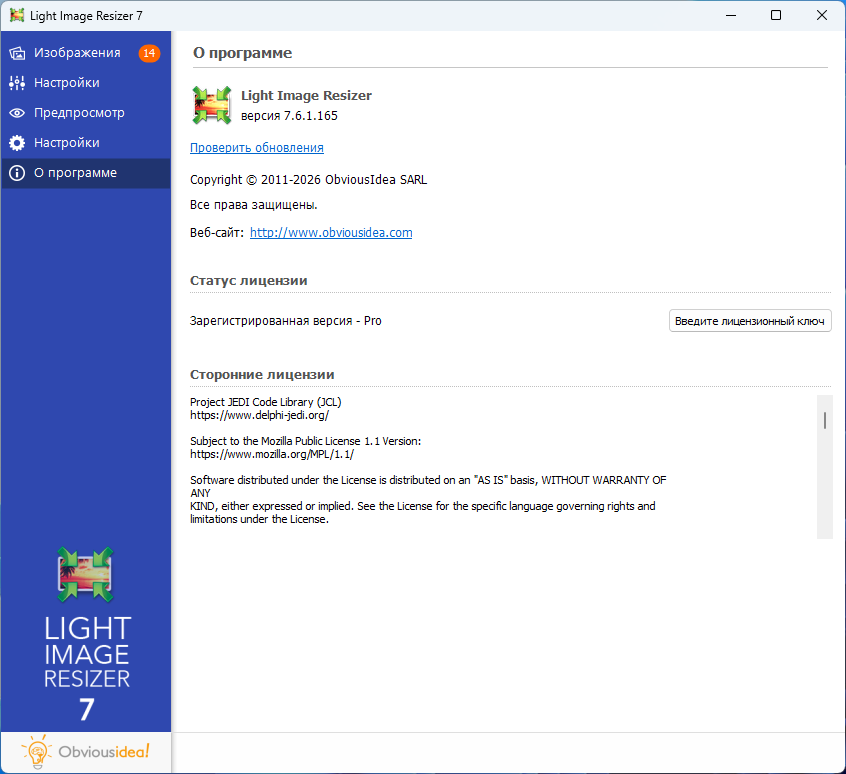
Task: Click the gear icon for Настройки
Action: tap(17, 143)
